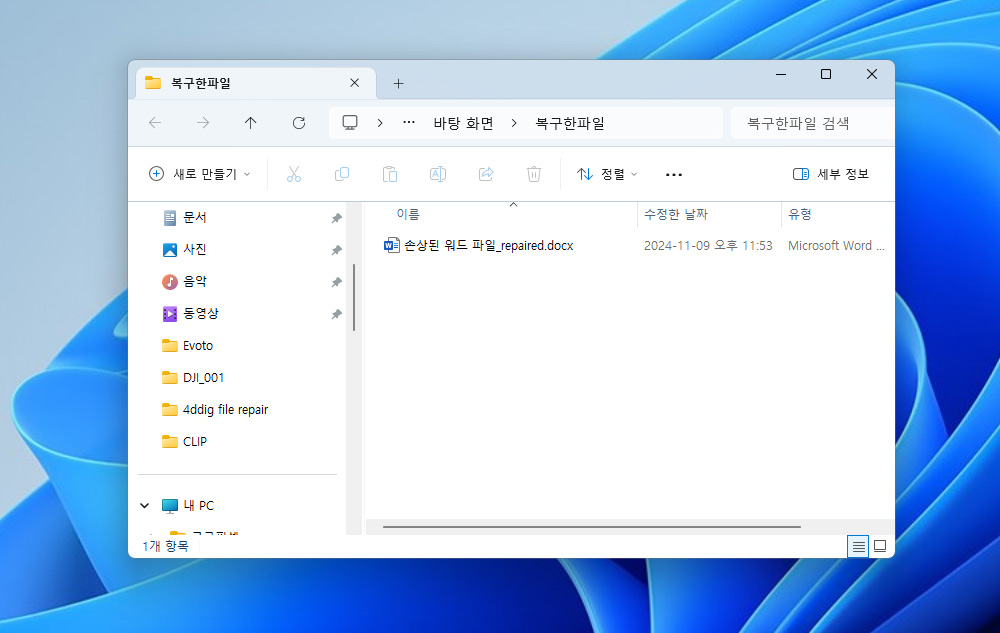The width and height of the screenshot is (1000, 633).
Task: Unpin 동영상 using its pin icon
Action: point(336,314)
